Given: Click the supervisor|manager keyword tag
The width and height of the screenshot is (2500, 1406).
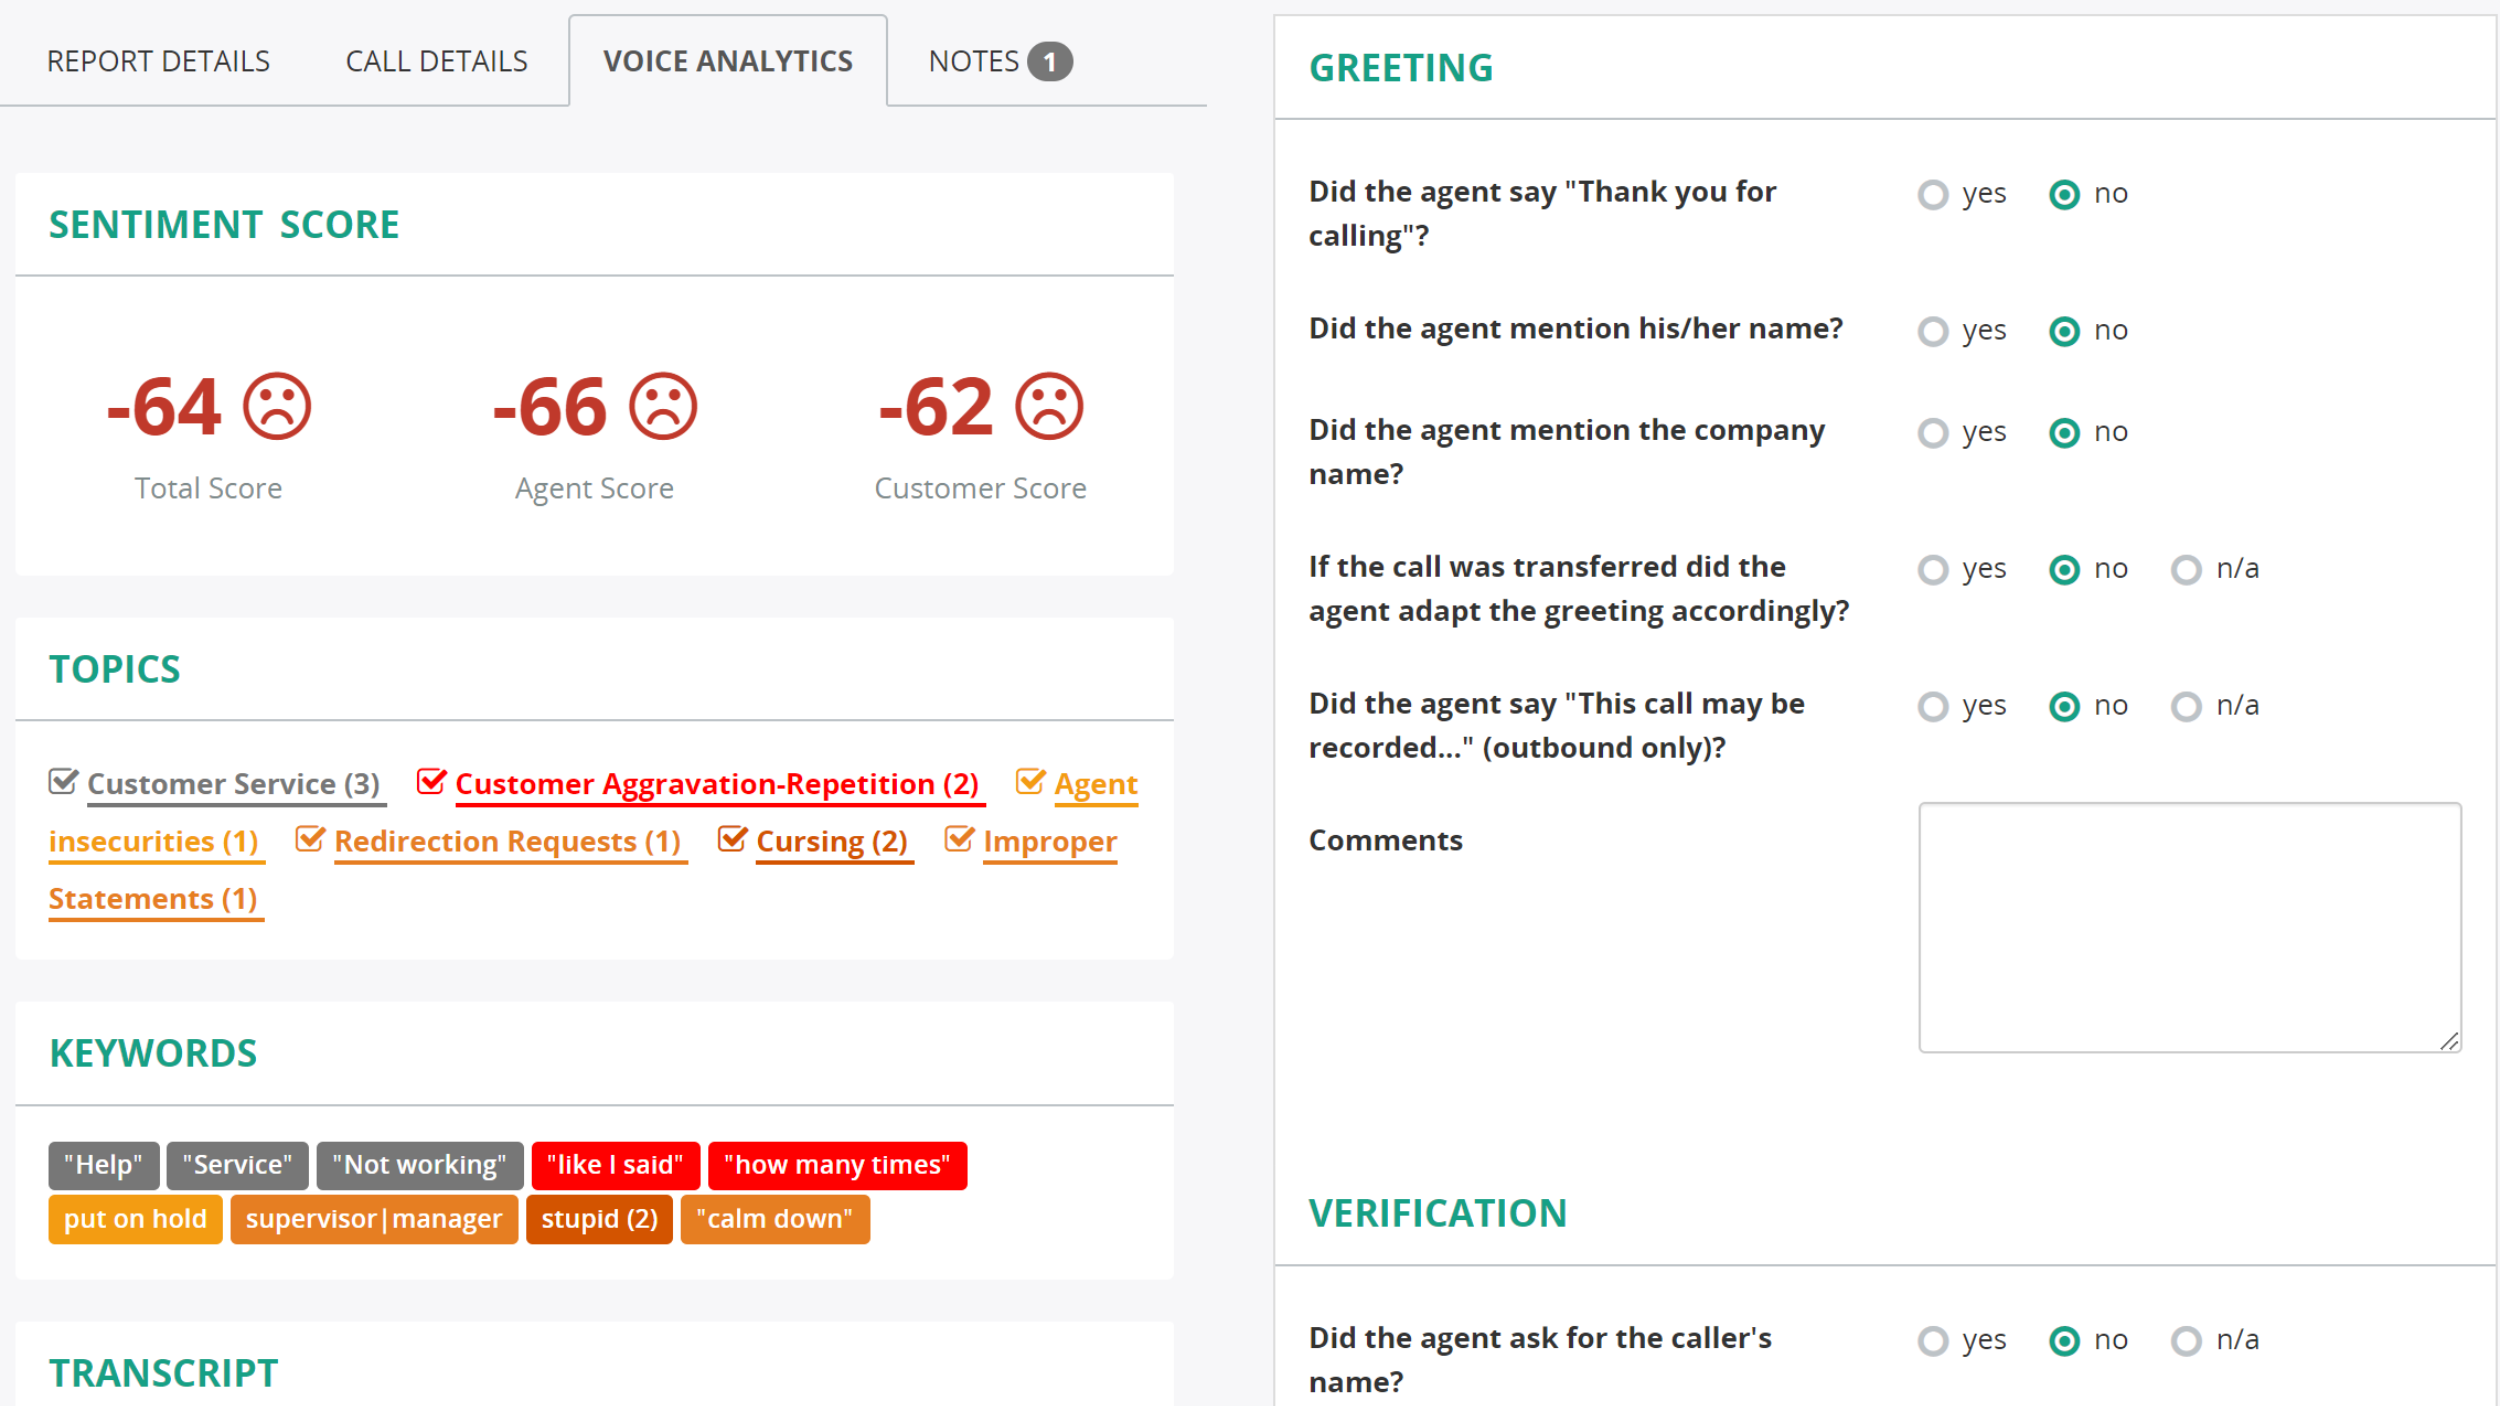Looking at the screenshot, I should 374,1219.
